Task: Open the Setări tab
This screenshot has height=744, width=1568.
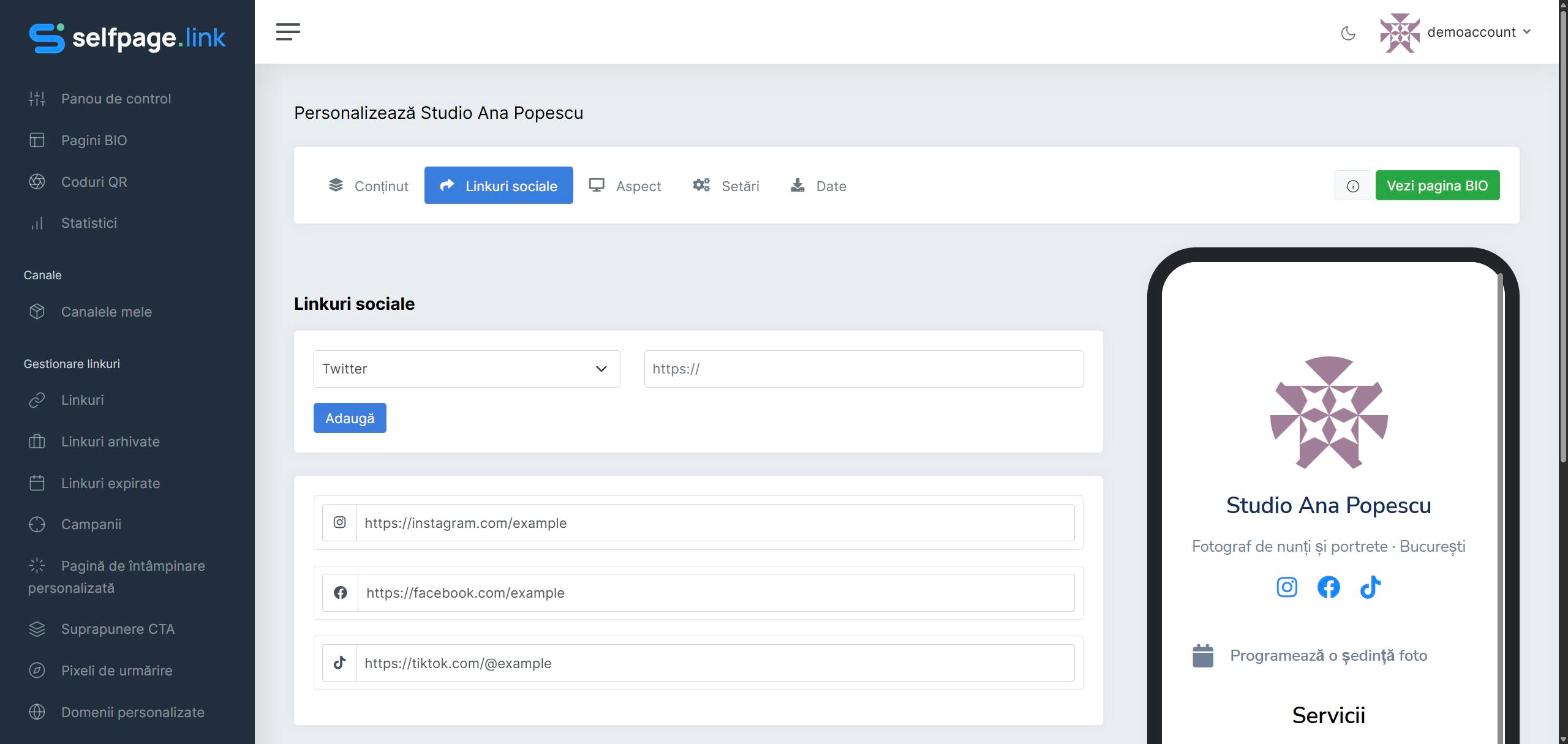Action: point(726,186)
